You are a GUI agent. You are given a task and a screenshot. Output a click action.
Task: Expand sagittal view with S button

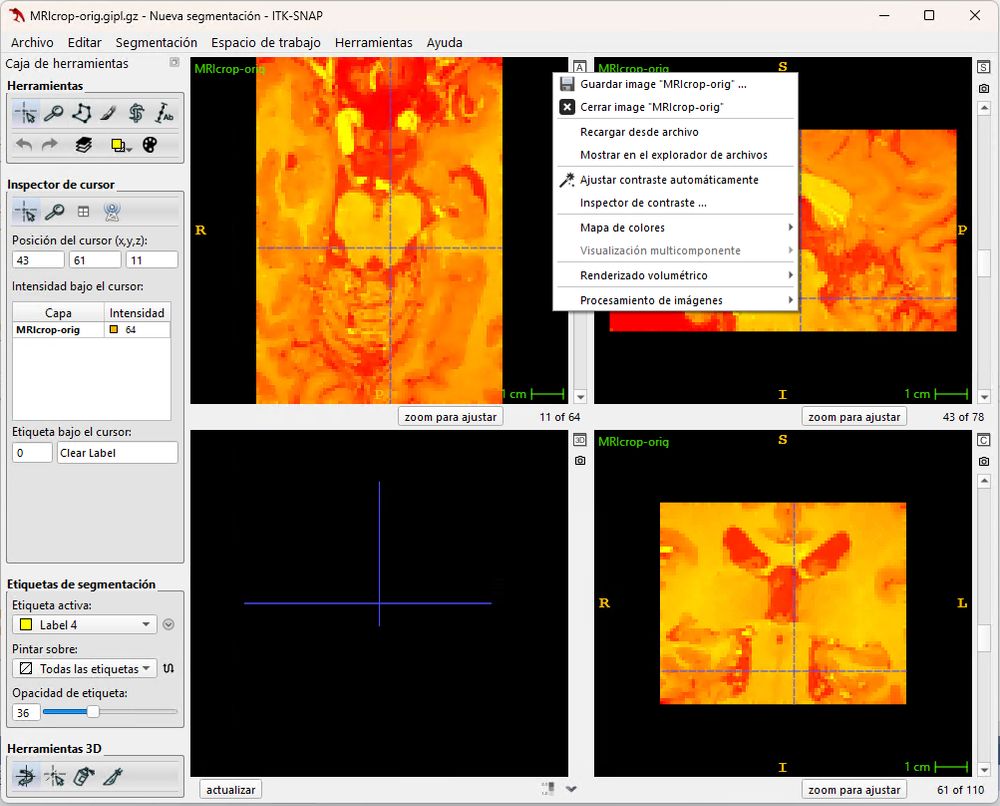tap(983, 67)
